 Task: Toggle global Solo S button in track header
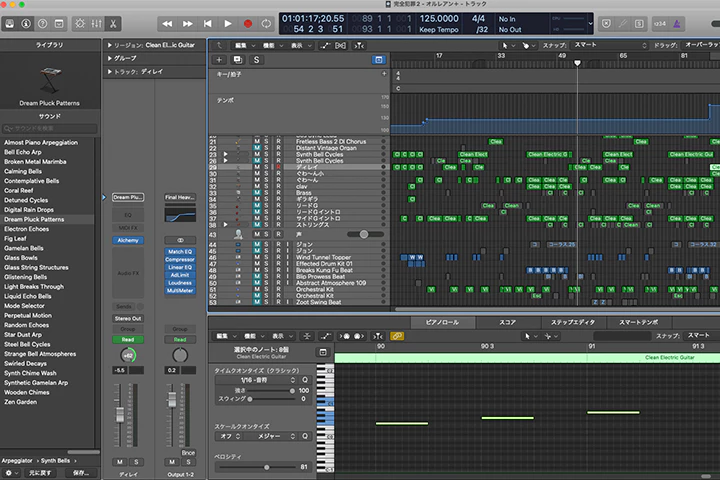[x=256, y=60]
